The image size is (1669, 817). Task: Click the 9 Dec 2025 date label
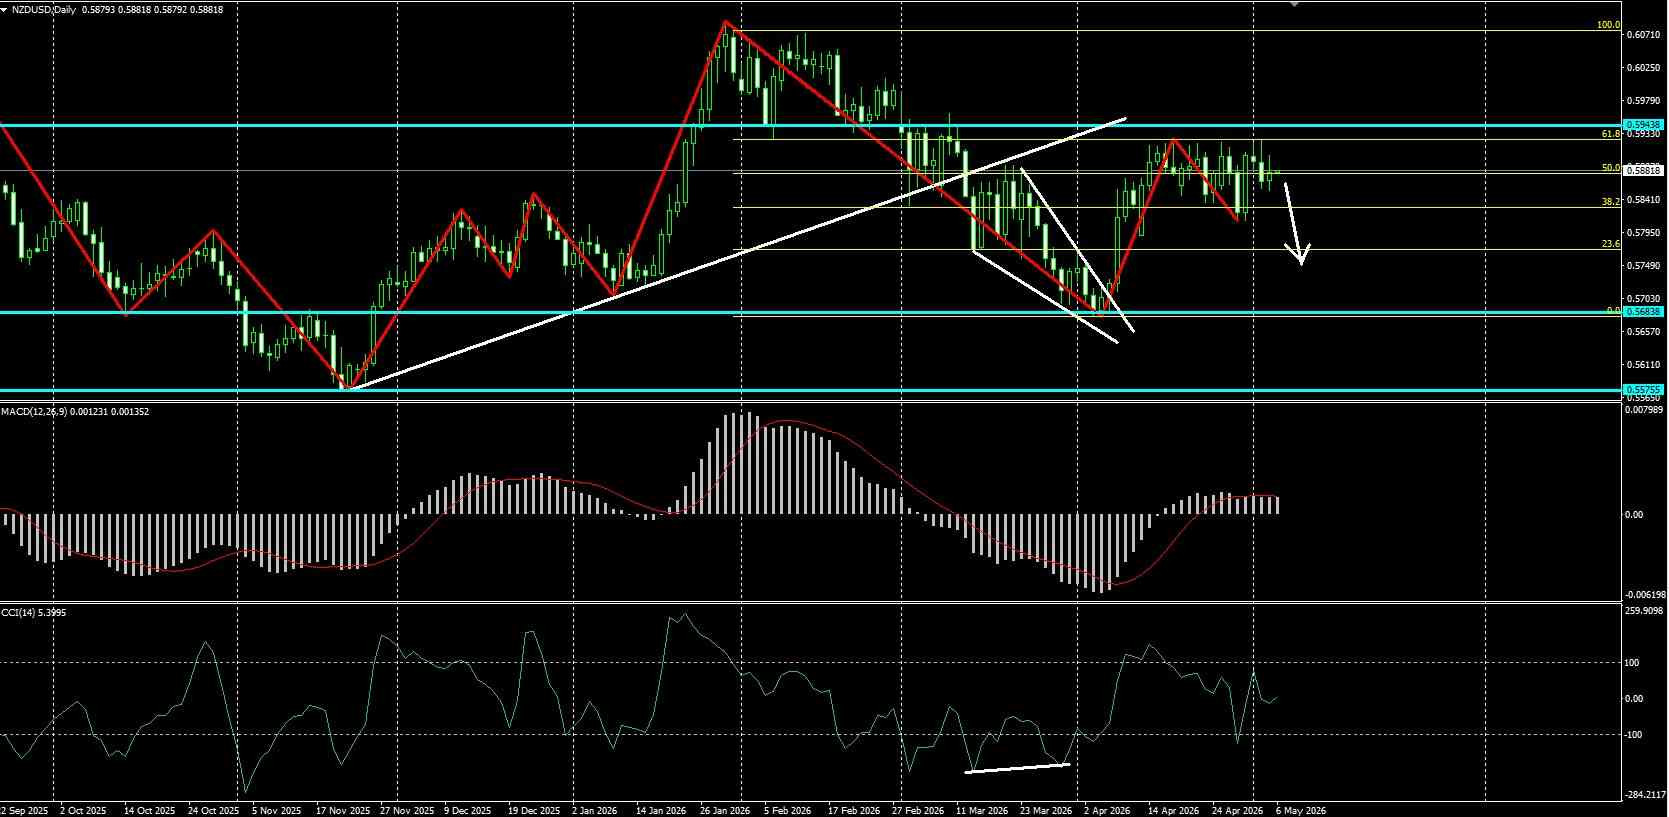pos(467,810)
